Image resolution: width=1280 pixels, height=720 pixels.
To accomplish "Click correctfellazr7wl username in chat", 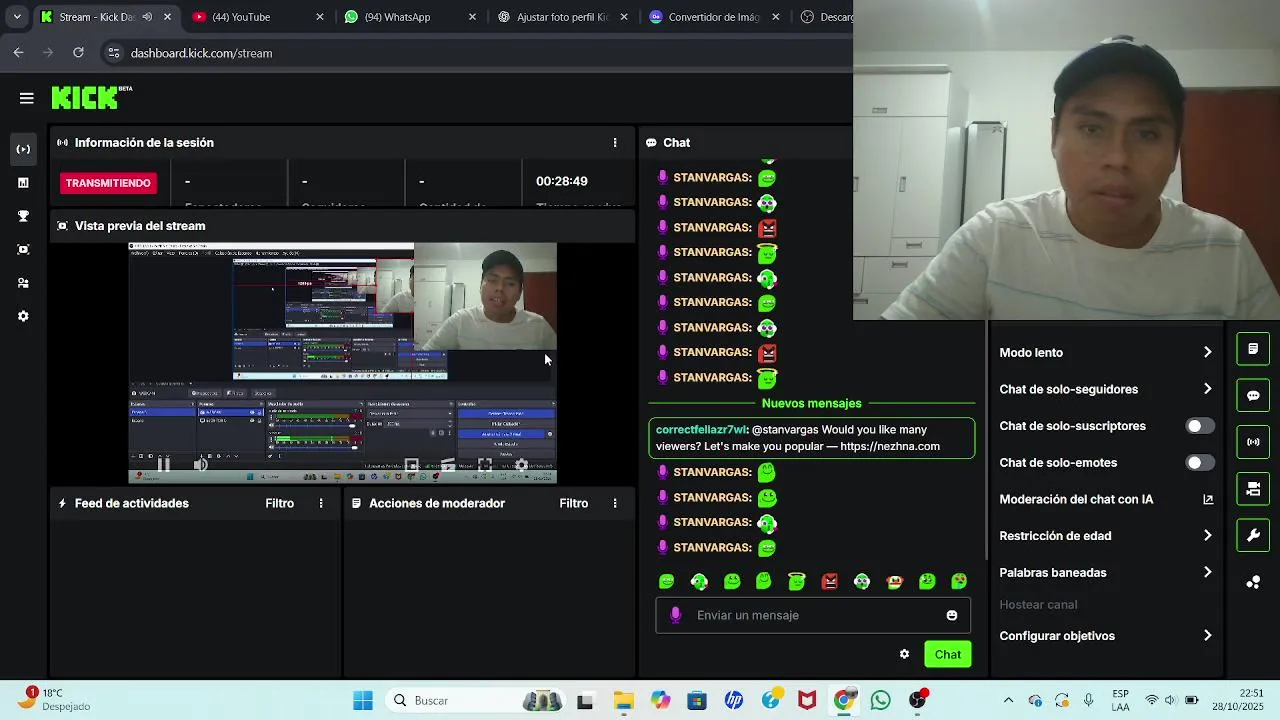I will pos(701,430).
